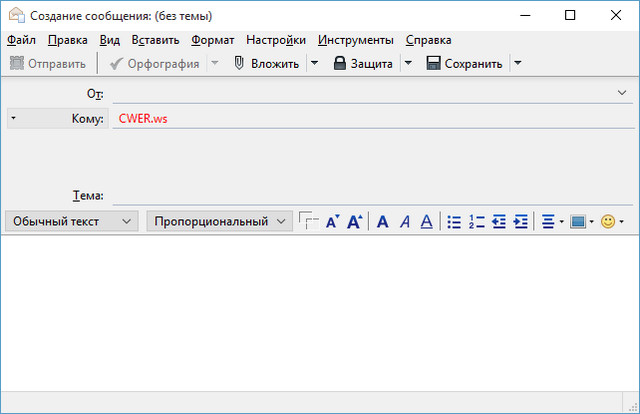Open the Save (Сохранить) dropdown arrow
This screenshot has width=640, height=414.
tap(518, 63)
